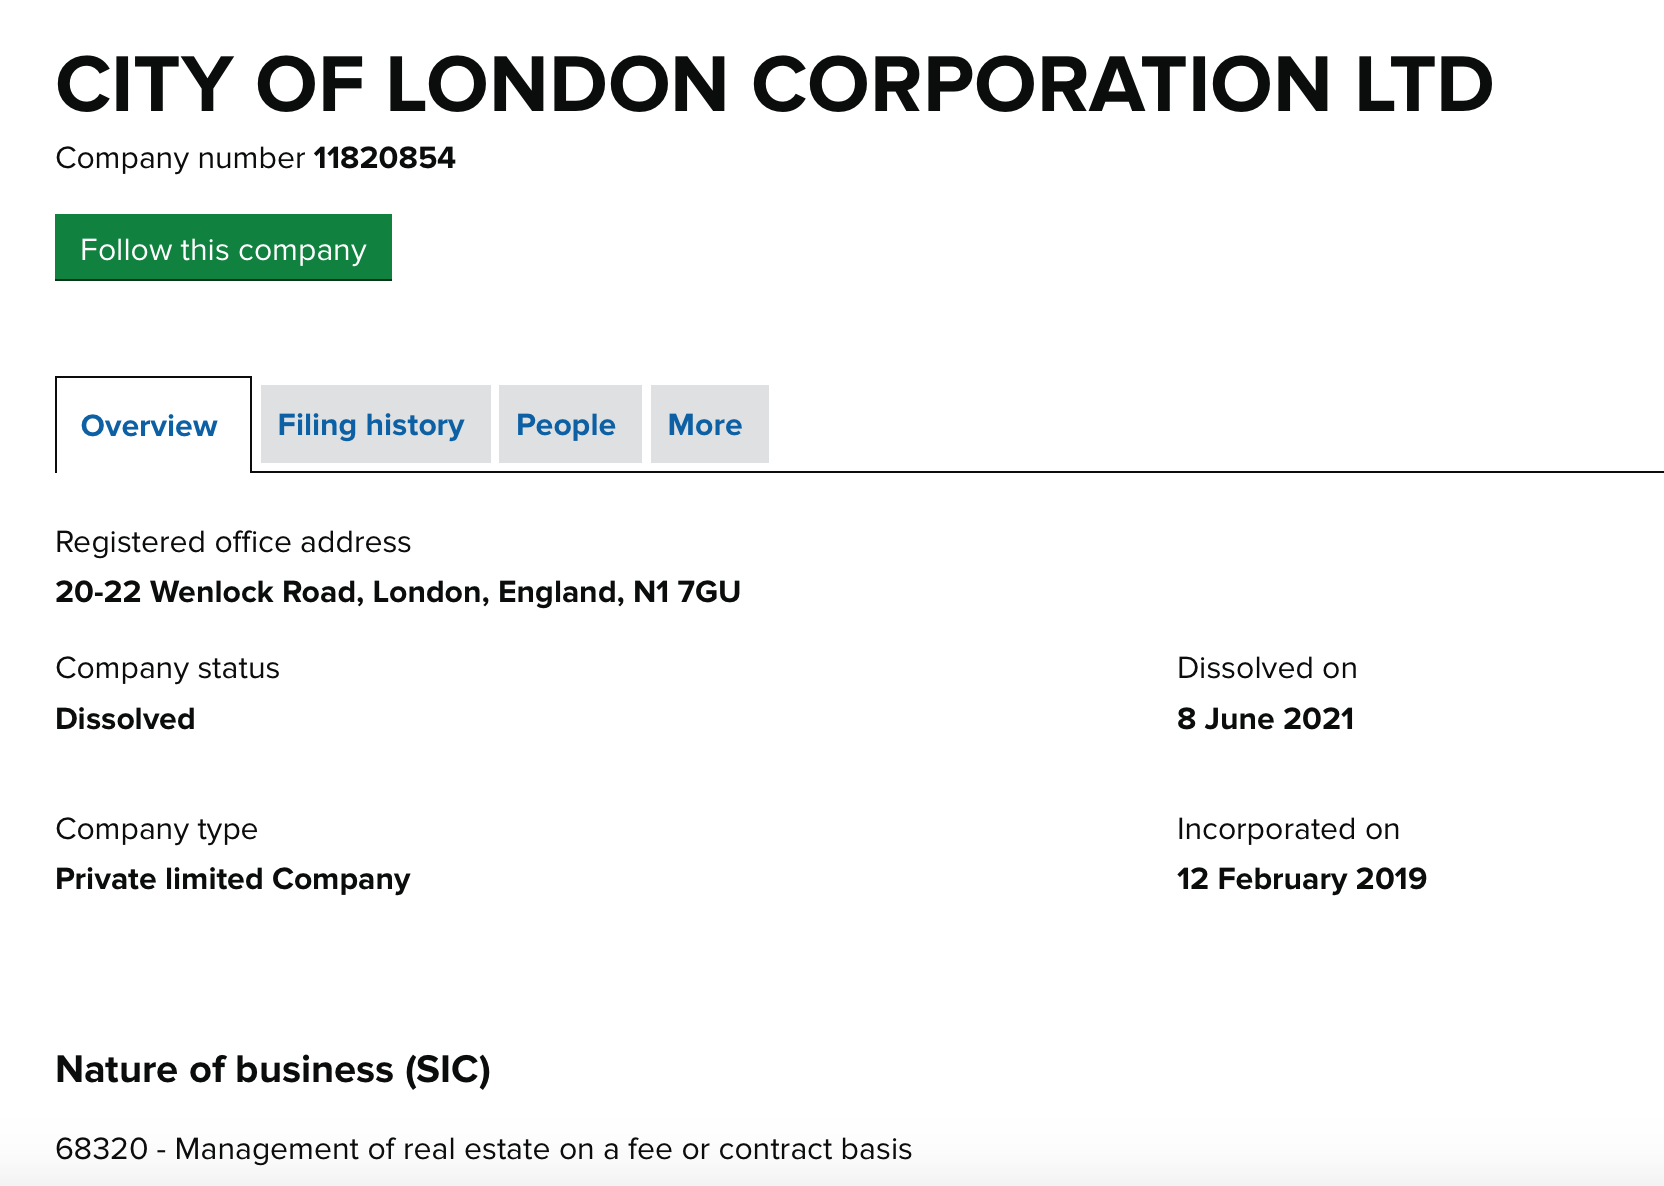Click the 'Company number' label text
This screenshot has width=1664, height=1186.
(180, 158)
